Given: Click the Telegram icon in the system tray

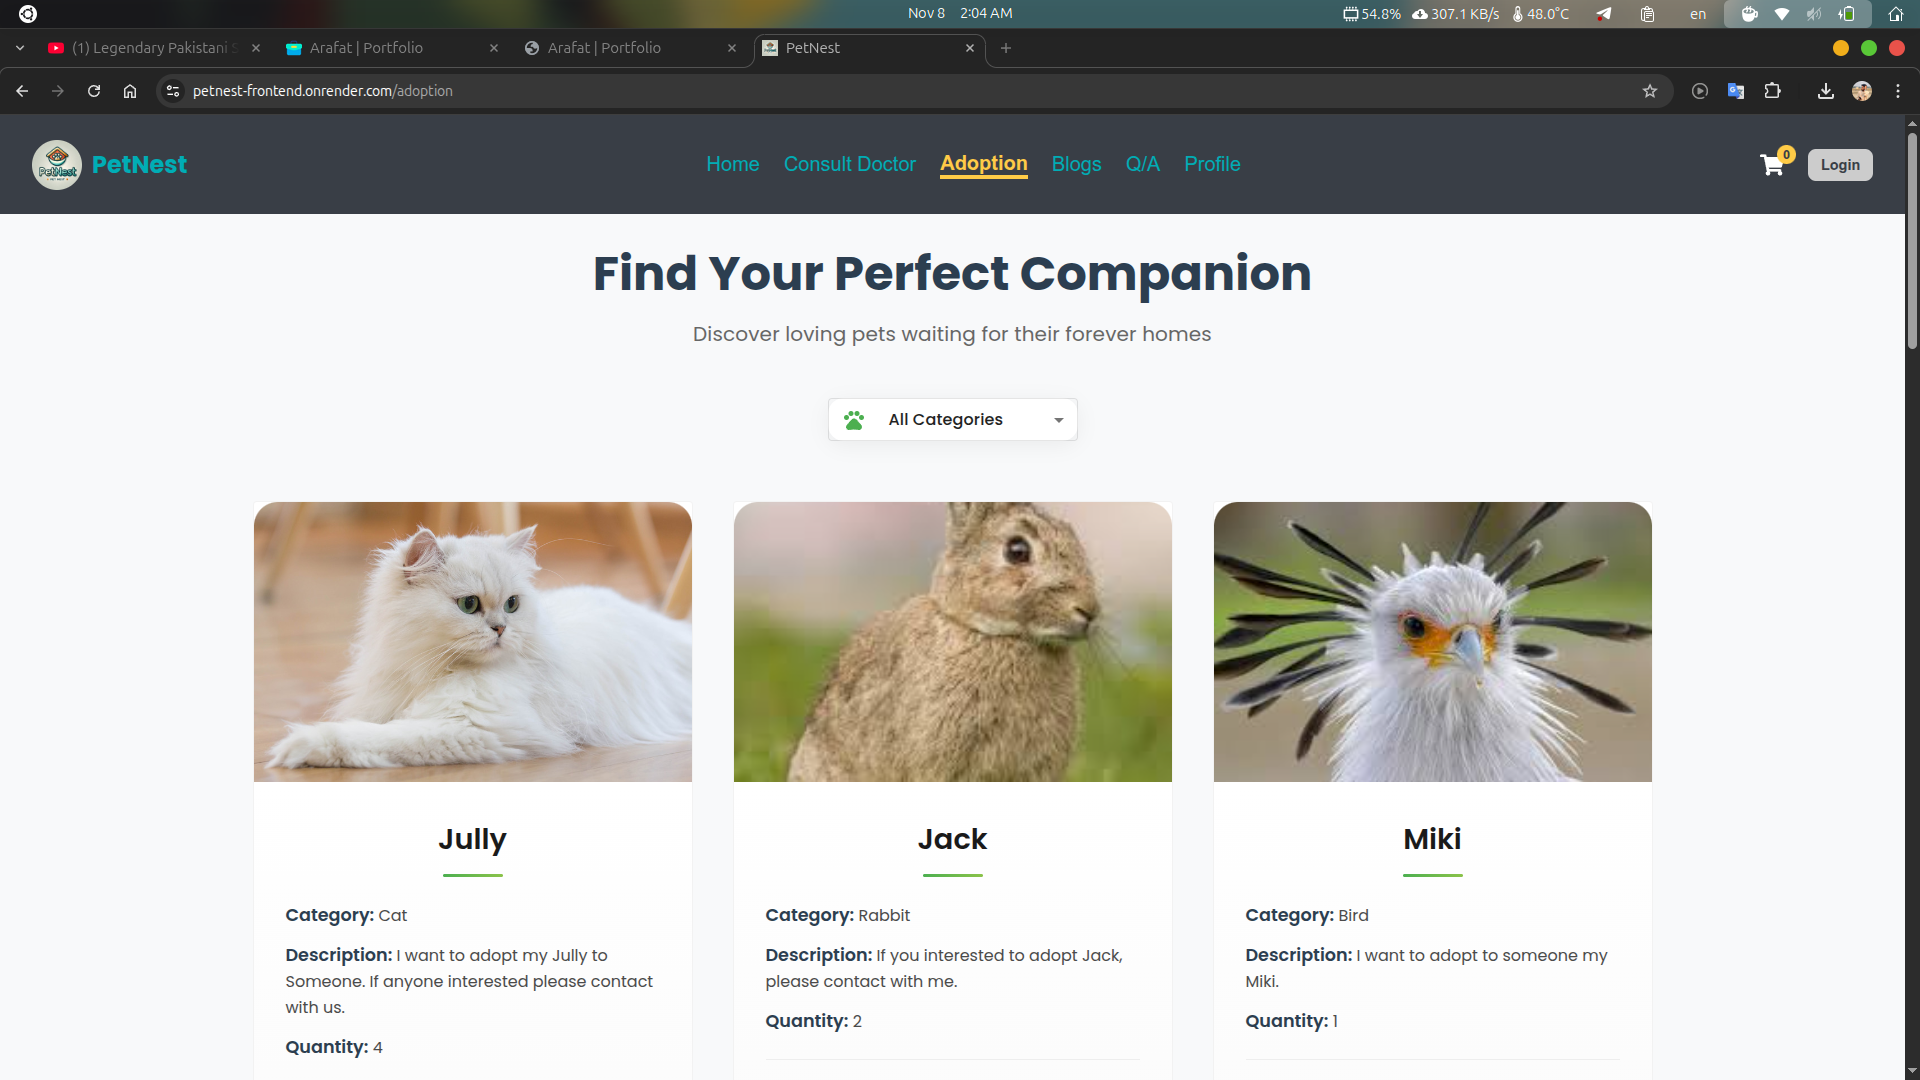Looking at the screenshot, I should (1604, 14).
